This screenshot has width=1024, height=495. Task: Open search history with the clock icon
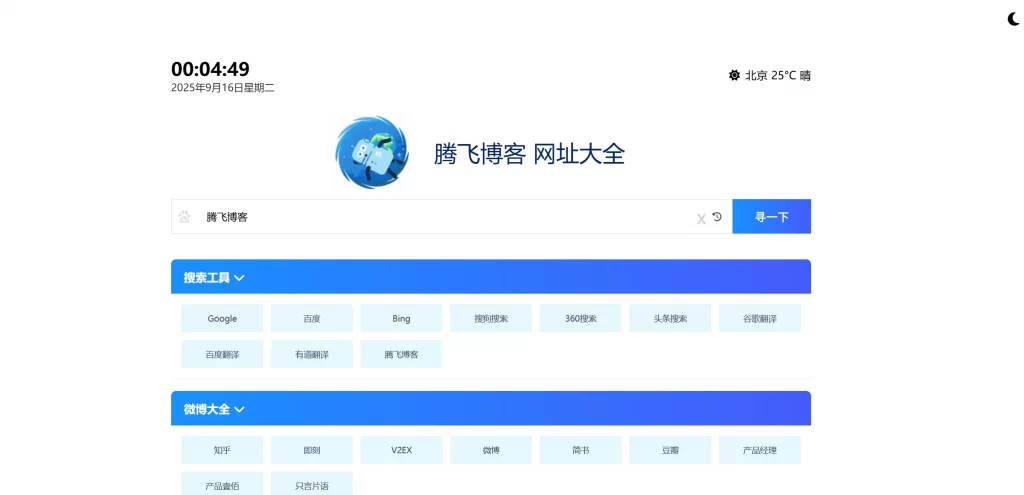click(x=717, y=217)
